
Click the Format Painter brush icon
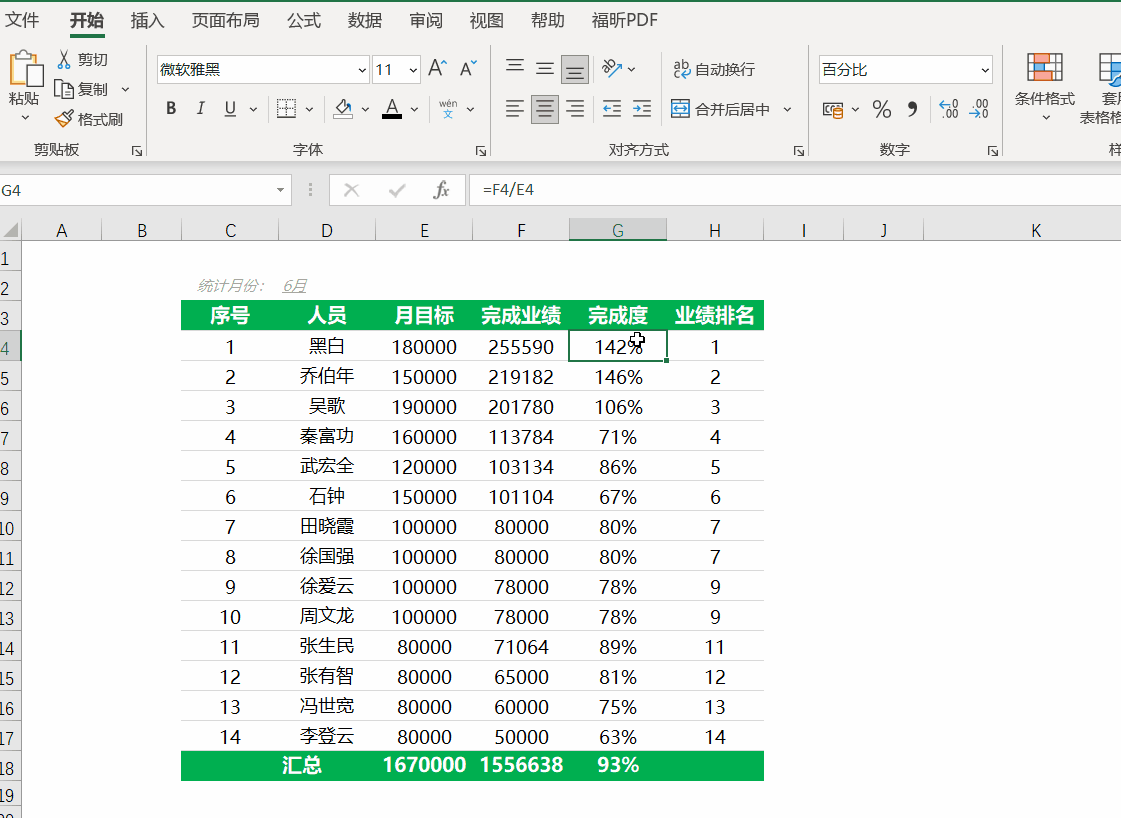[64, 119]
